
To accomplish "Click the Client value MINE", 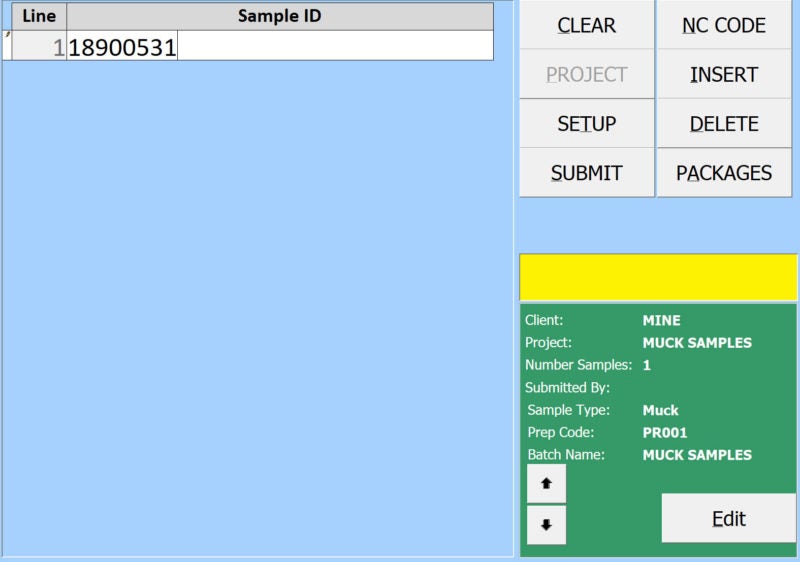I will point(661,320).
